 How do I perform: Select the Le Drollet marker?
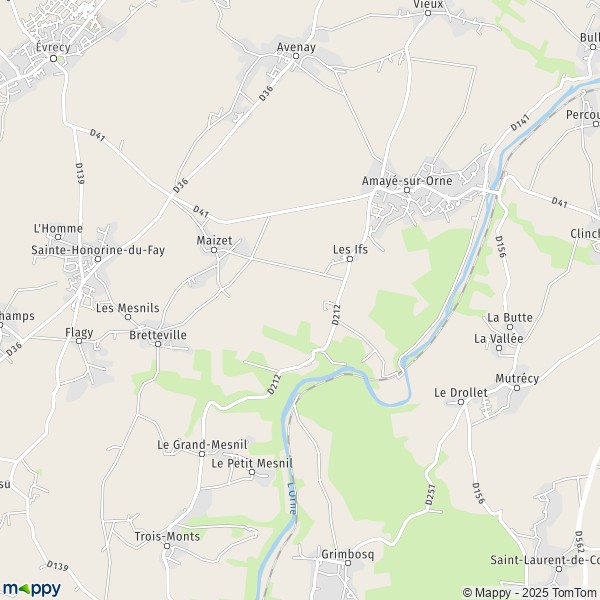point(461,402)
